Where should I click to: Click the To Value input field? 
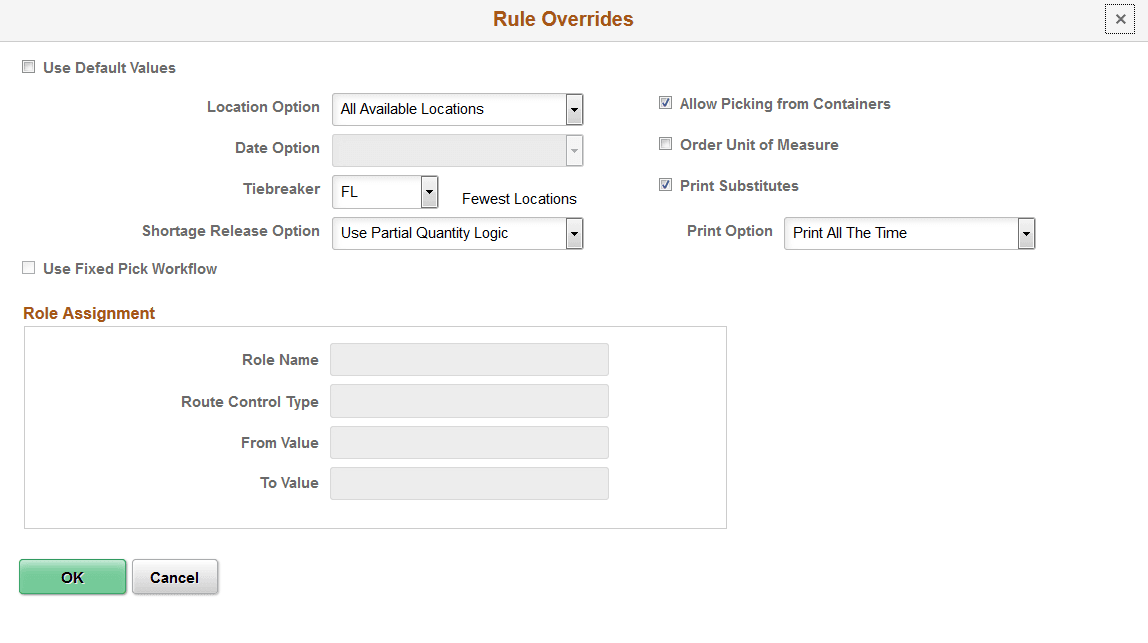(x=469, y=483)
